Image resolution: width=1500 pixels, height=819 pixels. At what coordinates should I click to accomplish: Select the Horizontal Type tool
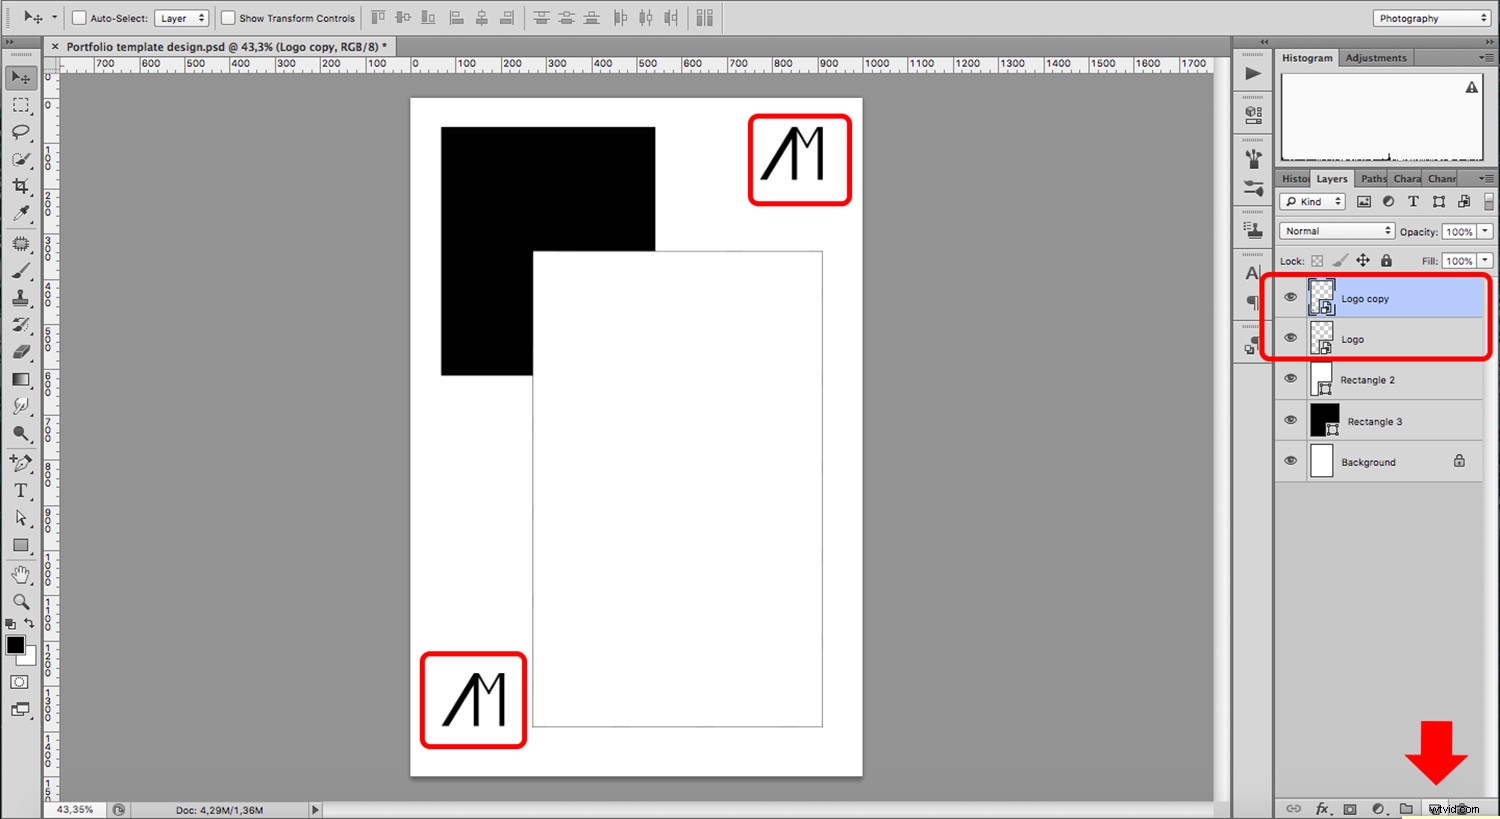point(20,490)
